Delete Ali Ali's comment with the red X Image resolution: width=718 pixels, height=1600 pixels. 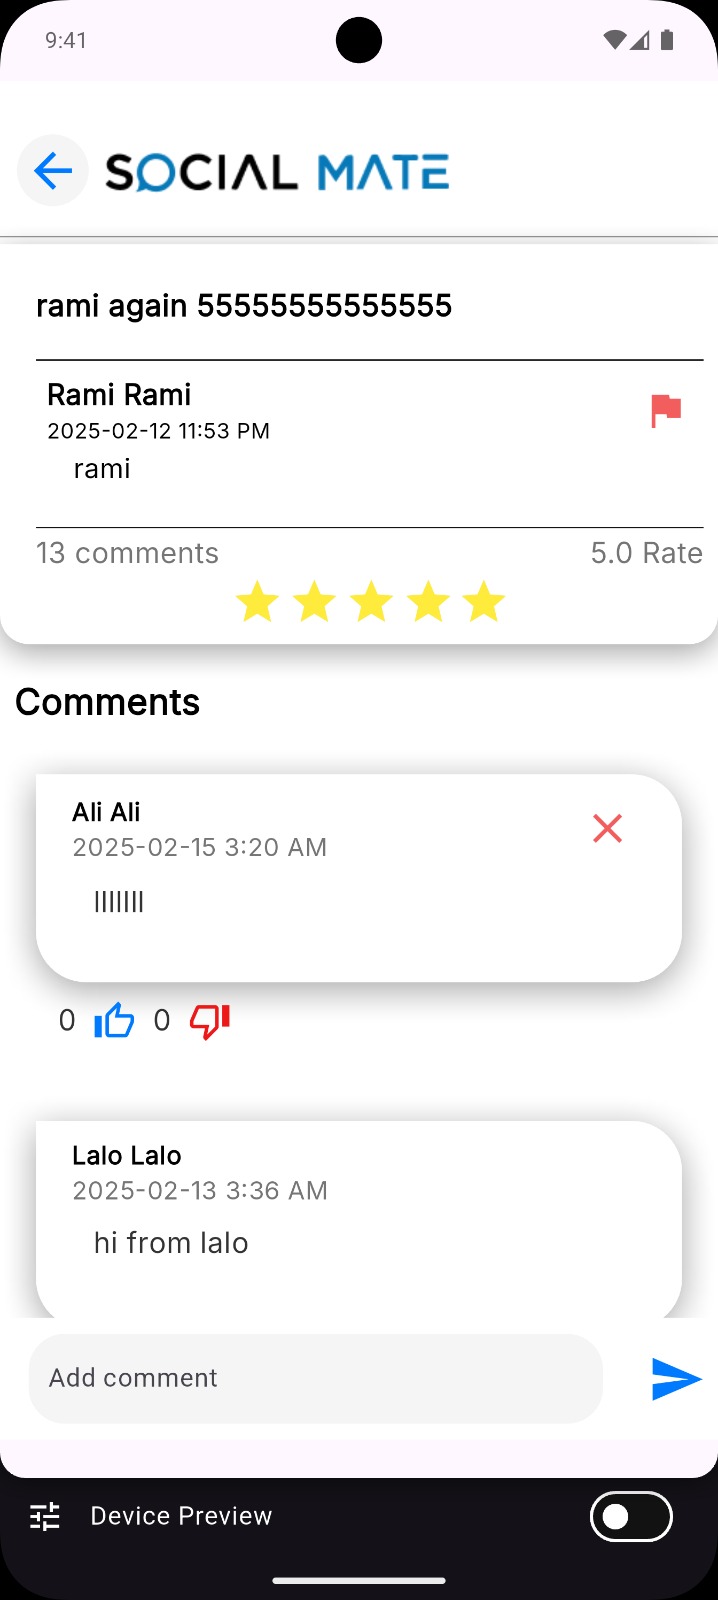point(607,828)
